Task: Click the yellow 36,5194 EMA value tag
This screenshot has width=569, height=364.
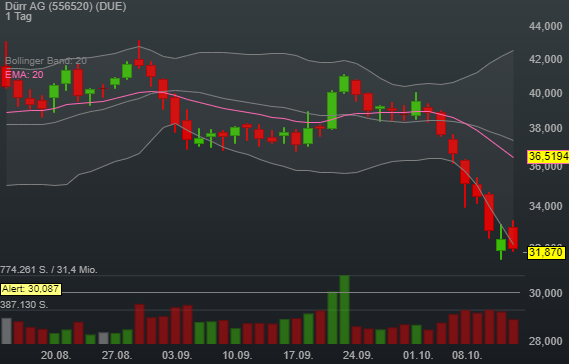Action: (548, 156)
